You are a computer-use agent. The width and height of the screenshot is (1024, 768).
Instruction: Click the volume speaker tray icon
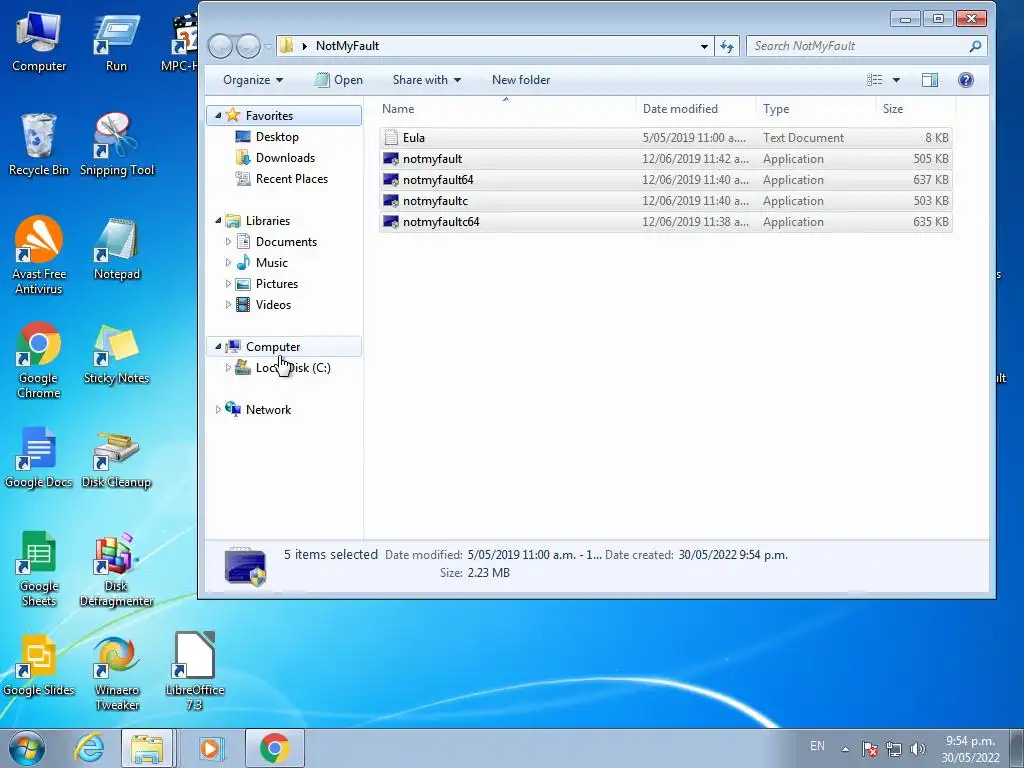click(x=918, y=749)
